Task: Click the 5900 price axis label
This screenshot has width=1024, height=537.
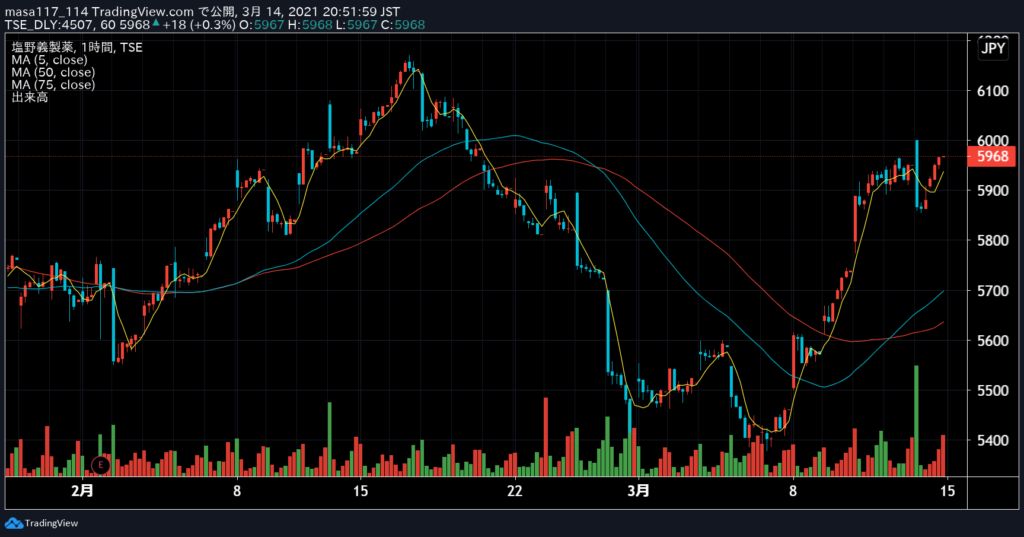Action: 993,191
